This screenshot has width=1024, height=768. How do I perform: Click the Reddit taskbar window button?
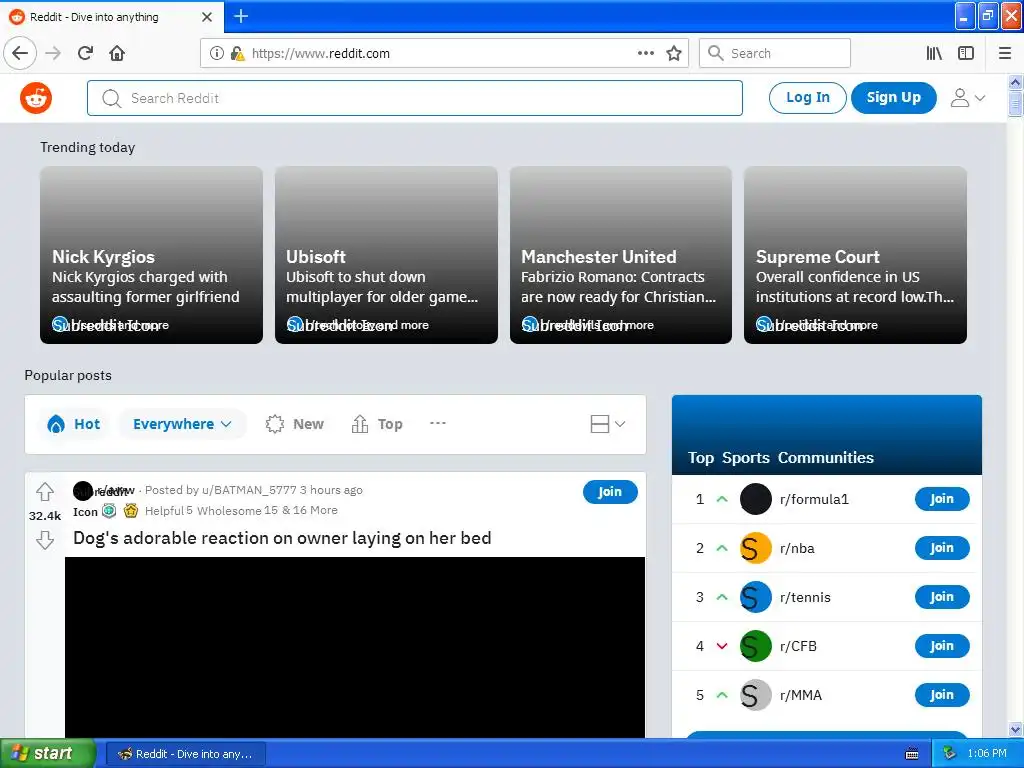coord(185,754)
